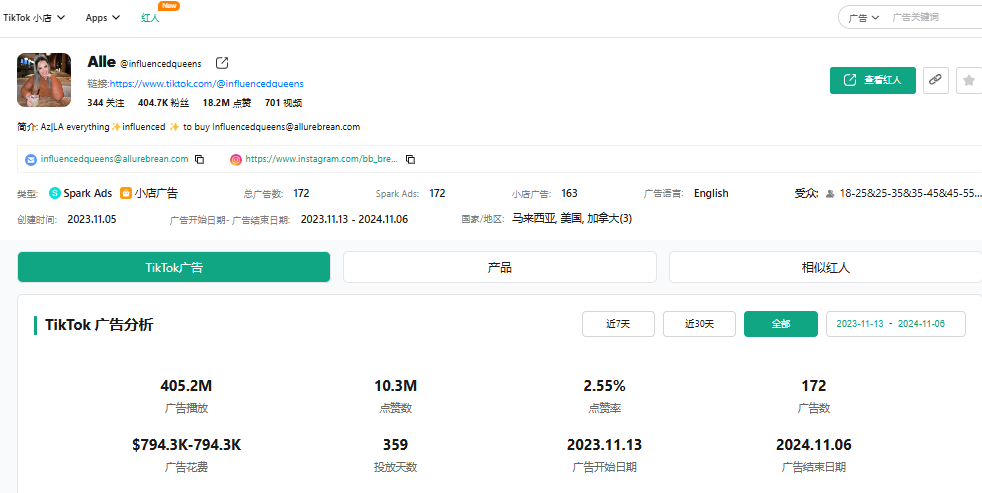Click the 广告语言 English value

(711, 193)
